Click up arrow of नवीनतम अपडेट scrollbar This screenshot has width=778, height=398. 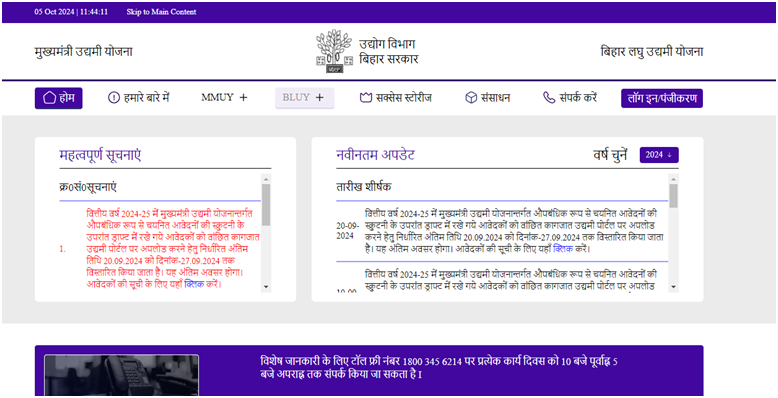[673, 179]
